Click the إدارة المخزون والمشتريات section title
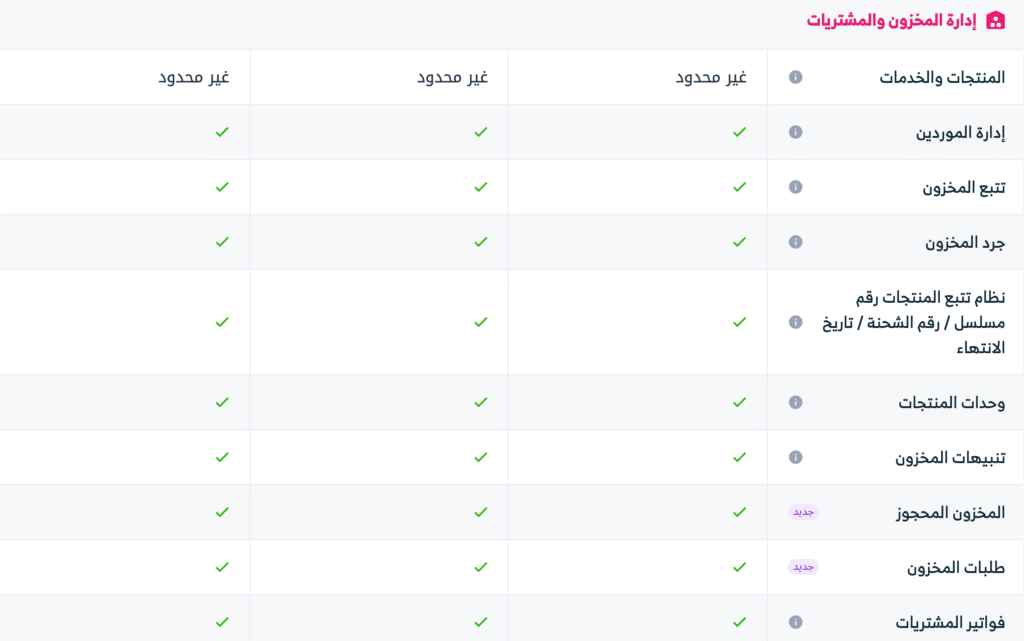 [891, 20]
